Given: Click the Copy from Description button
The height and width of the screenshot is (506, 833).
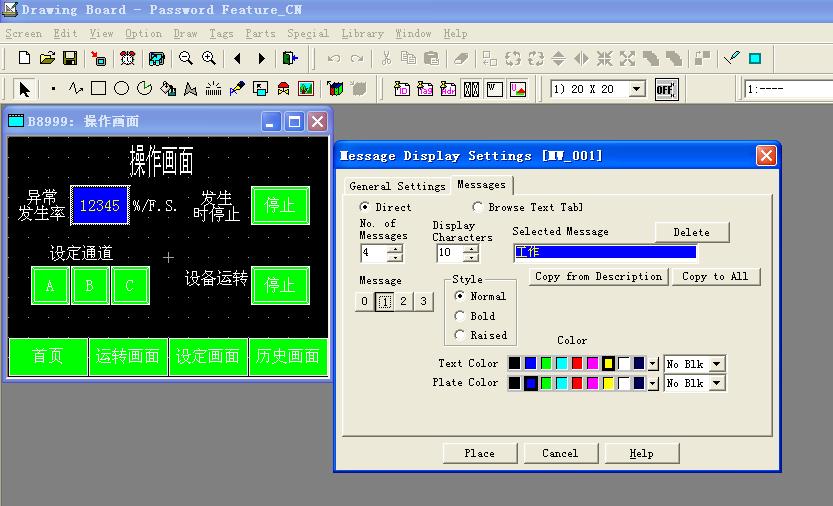Looking at the screenshot, I should tap(598, 276).
